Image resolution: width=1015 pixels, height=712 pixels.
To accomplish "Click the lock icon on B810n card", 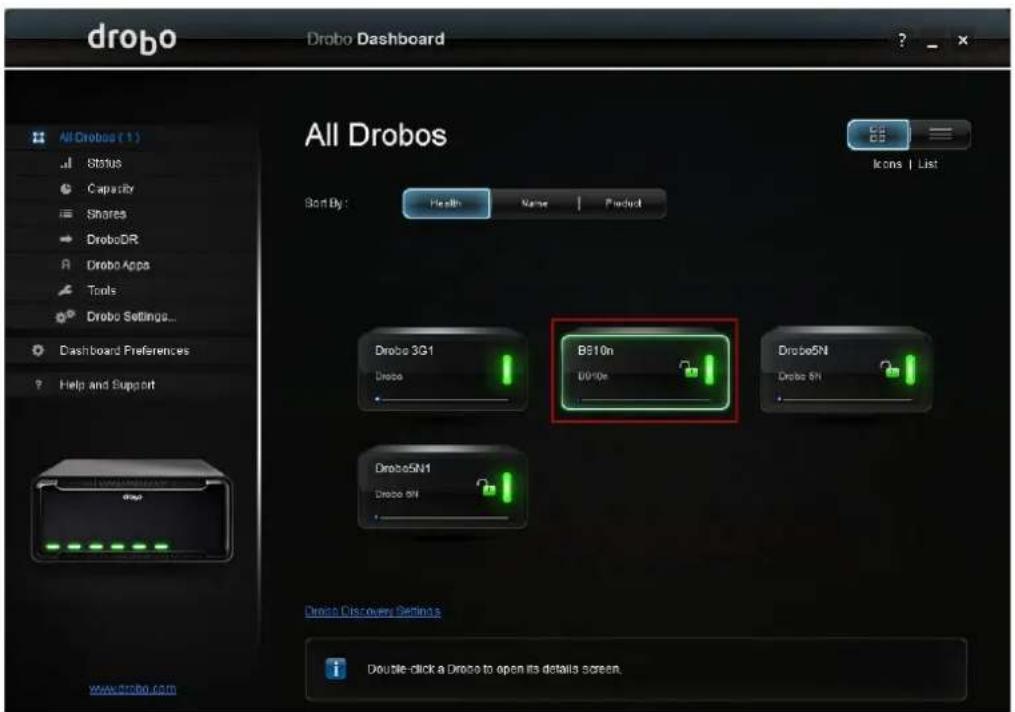I will (689, 369).
